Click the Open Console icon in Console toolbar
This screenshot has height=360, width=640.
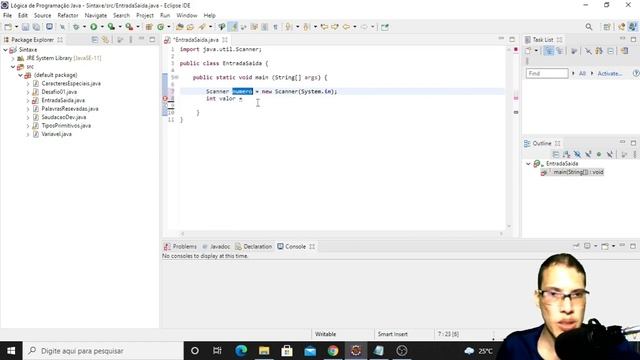click(605, 246)
